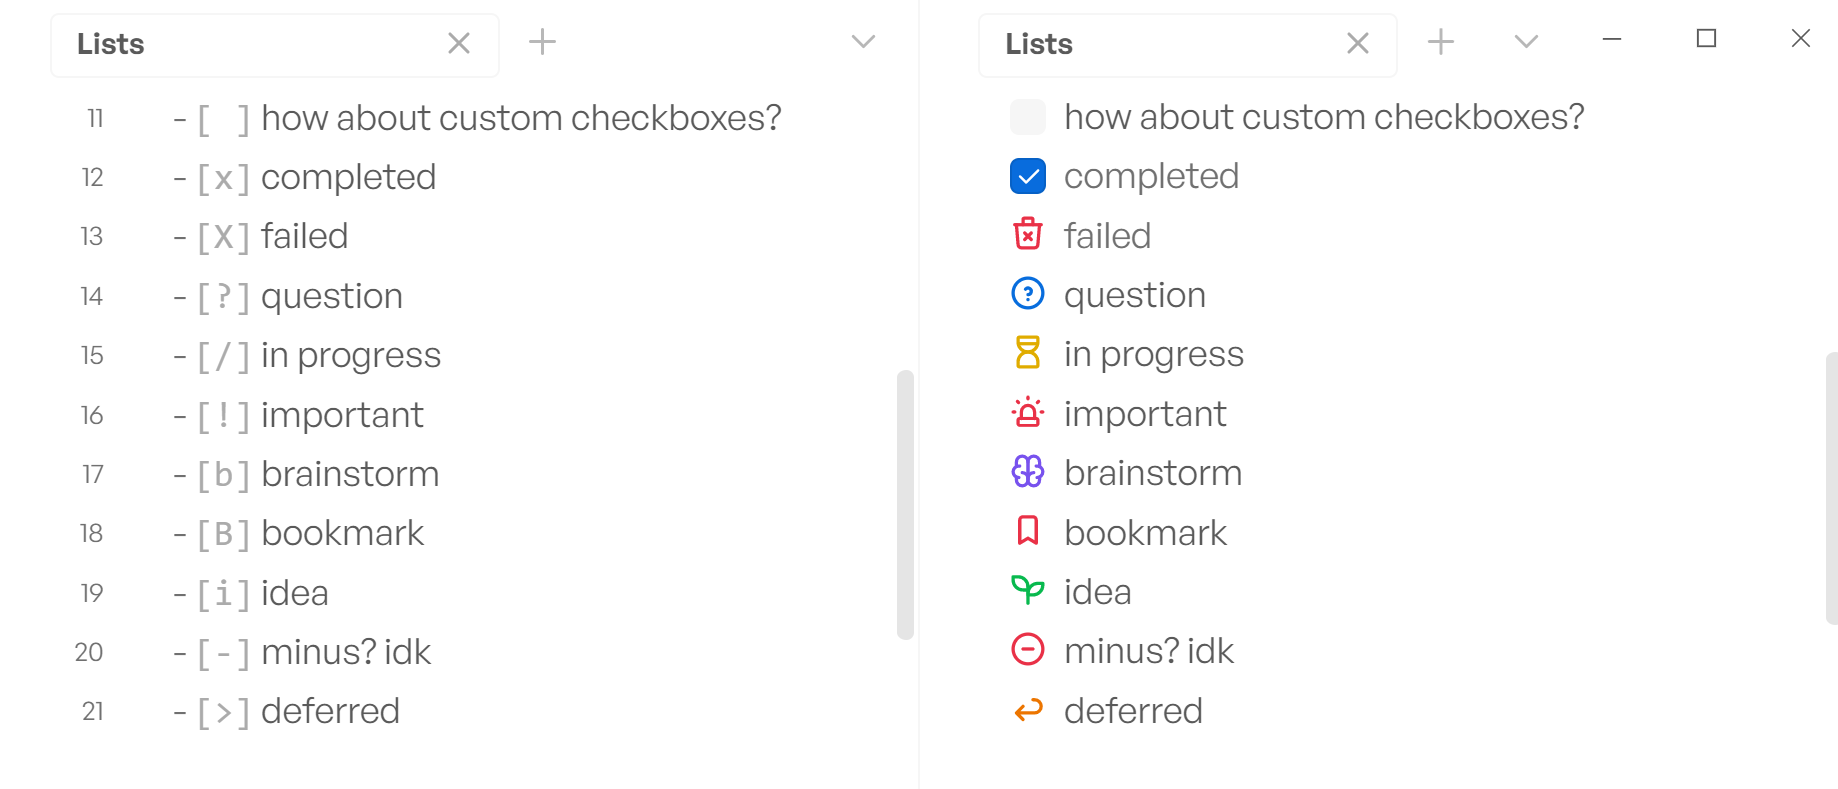This screenshot has height=789, width=1838.
Task: Click the in progress hourglass icon
Action: click(x=1028, y=353)
